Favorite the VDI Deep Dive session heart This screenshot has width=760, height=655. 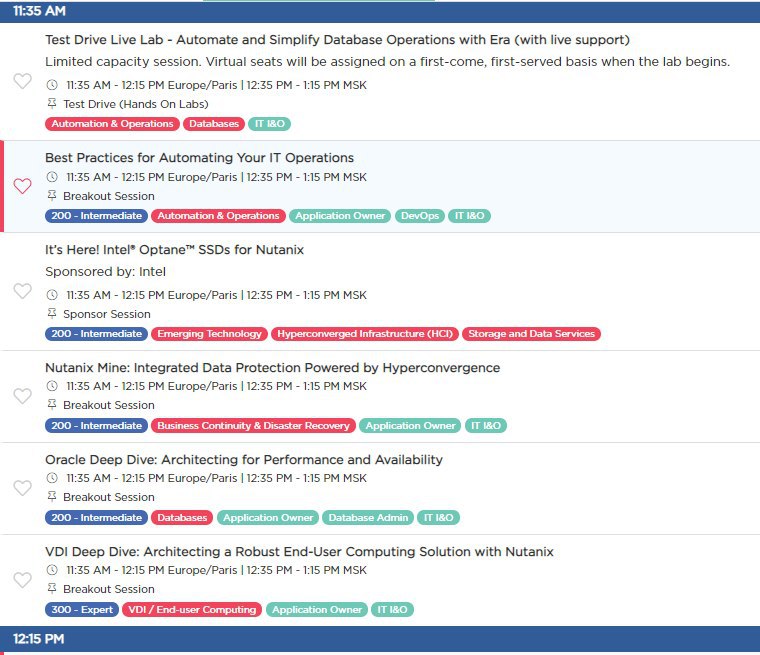coord(22,580)
